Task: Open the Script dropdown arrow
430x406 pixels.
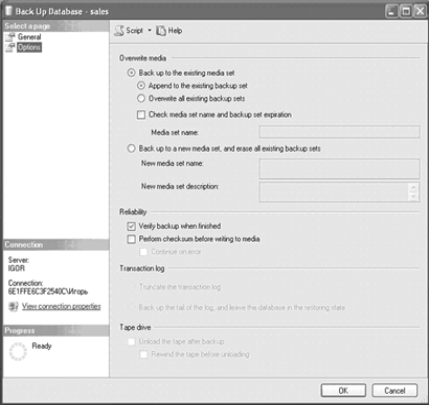Action: (150, 31)
